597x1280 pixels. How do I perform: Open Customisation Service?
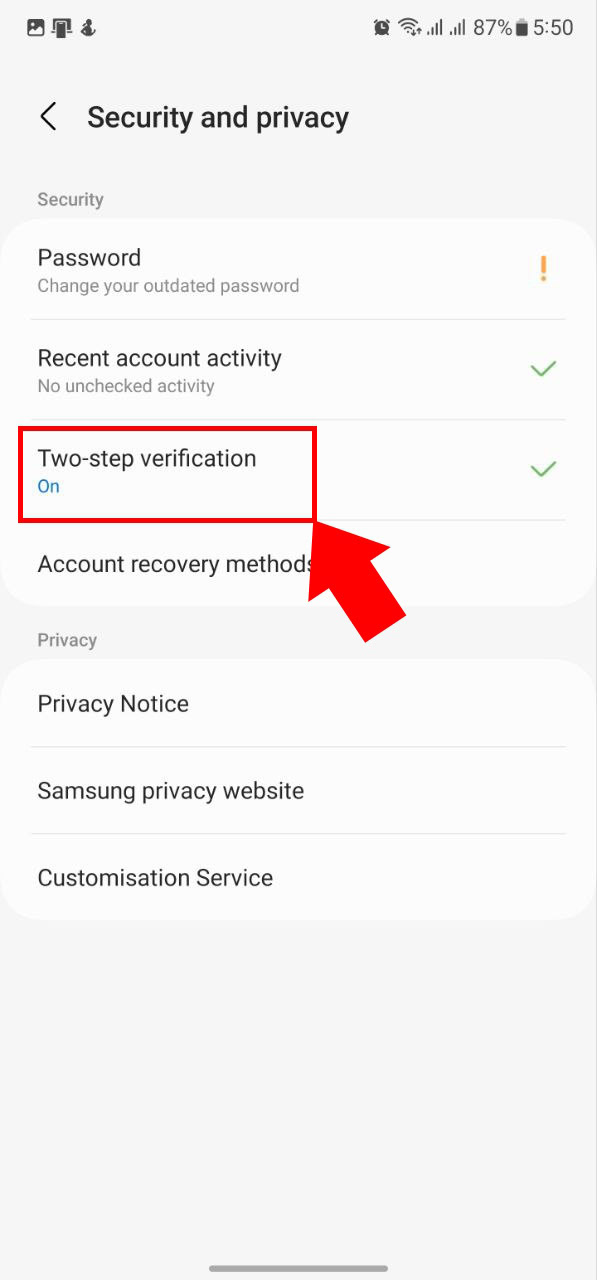click(x=298, y=878)
